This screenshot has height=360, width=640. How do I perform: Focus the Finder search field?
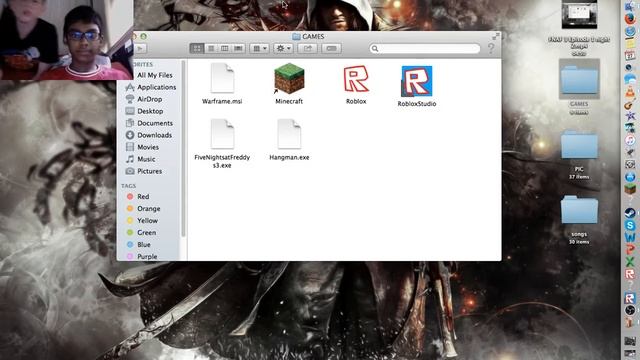click(x=424, y=49)
